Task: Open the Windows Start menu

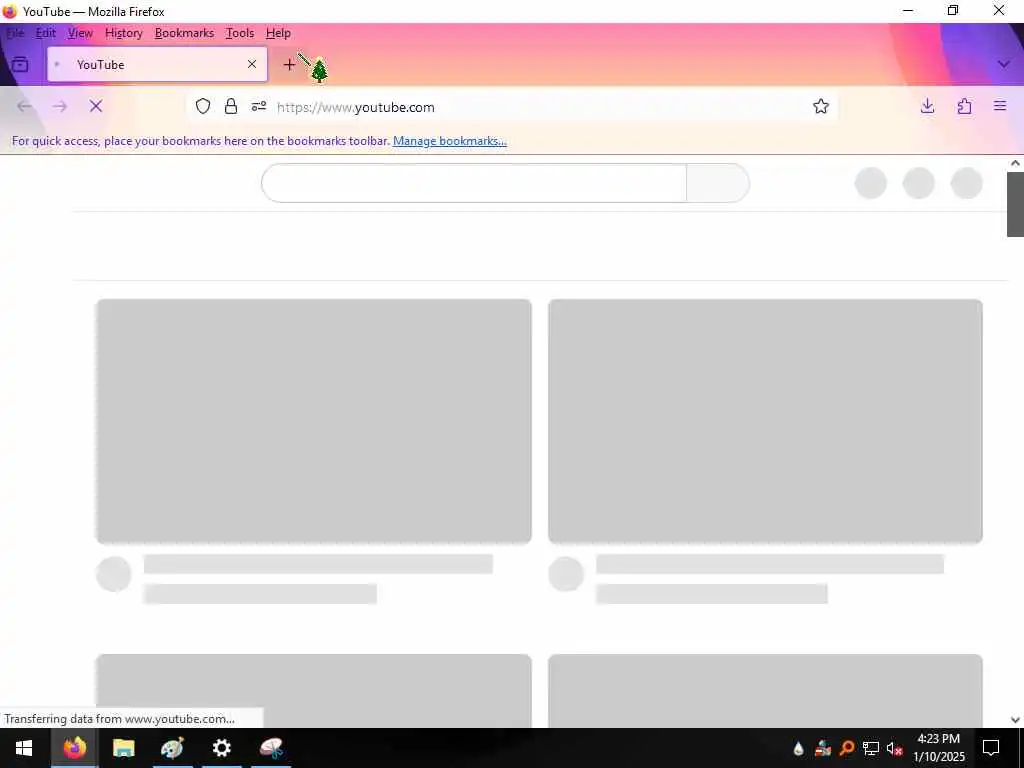Action: pyautogui.click(x=24, y=748)
